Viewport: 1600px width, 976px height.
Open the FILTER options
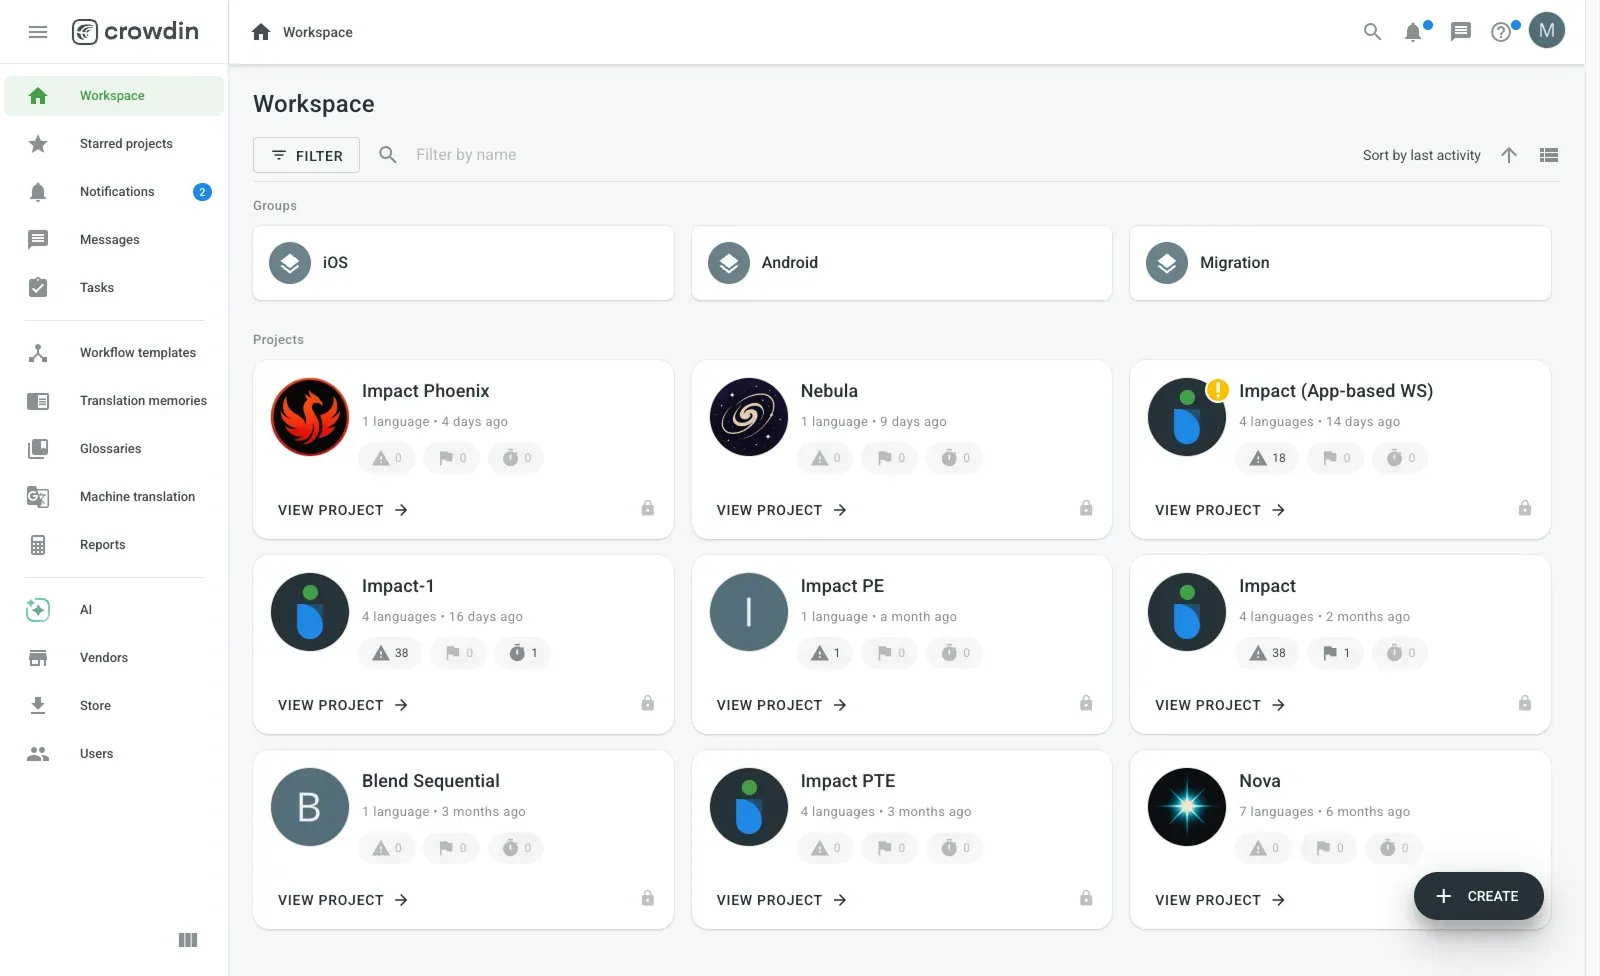306,155
